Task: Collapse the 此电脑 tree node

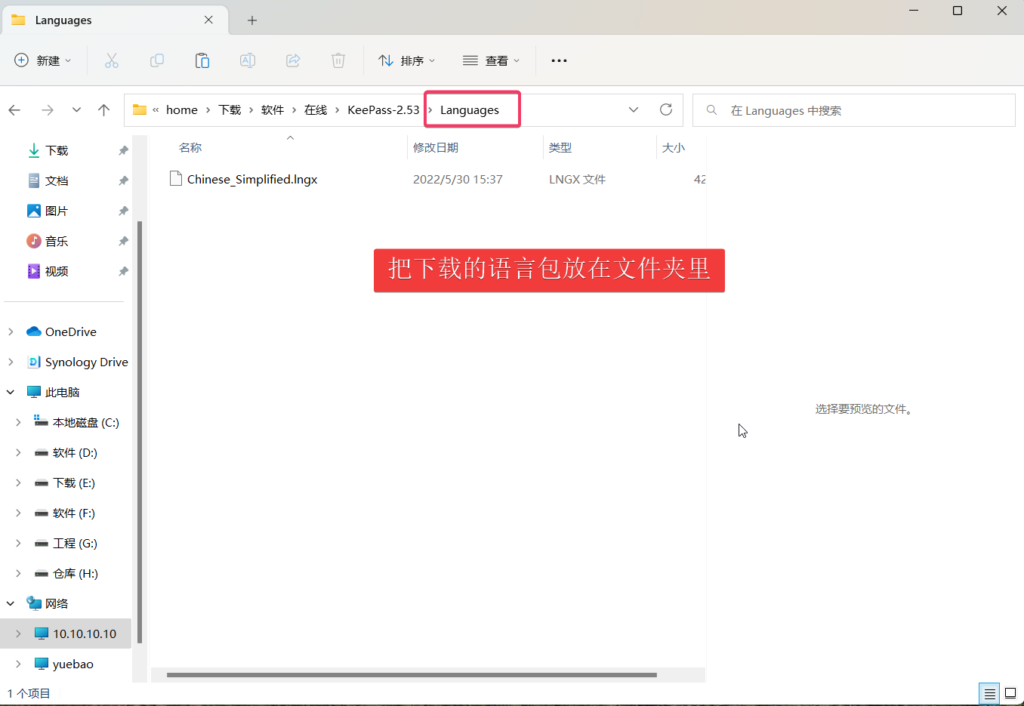Action: coord(8,391)
